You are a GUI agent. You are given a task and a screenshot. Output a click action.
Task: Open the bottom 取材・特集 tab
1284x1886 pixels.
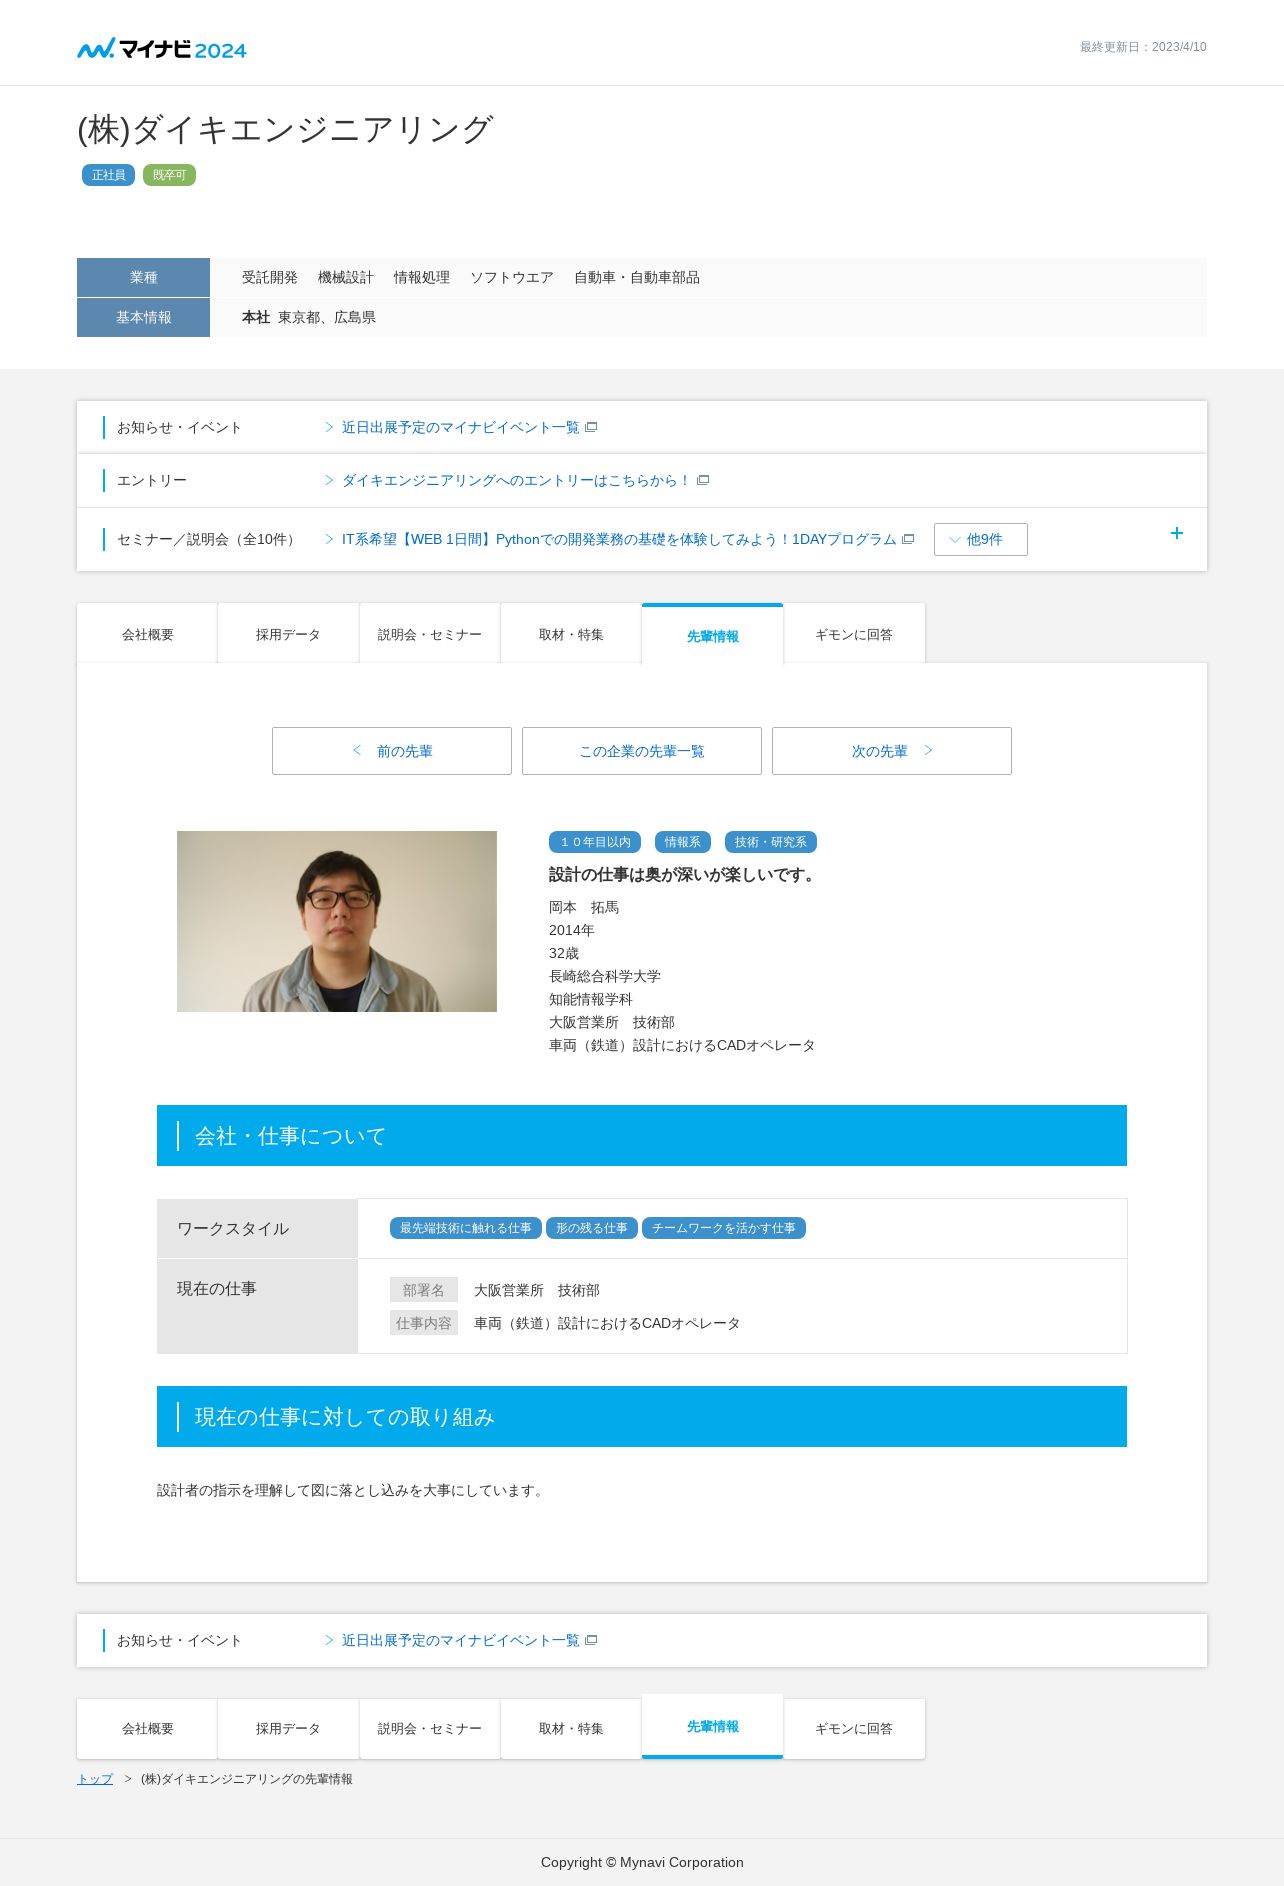pyautogui.click(x=571, y=1728)
